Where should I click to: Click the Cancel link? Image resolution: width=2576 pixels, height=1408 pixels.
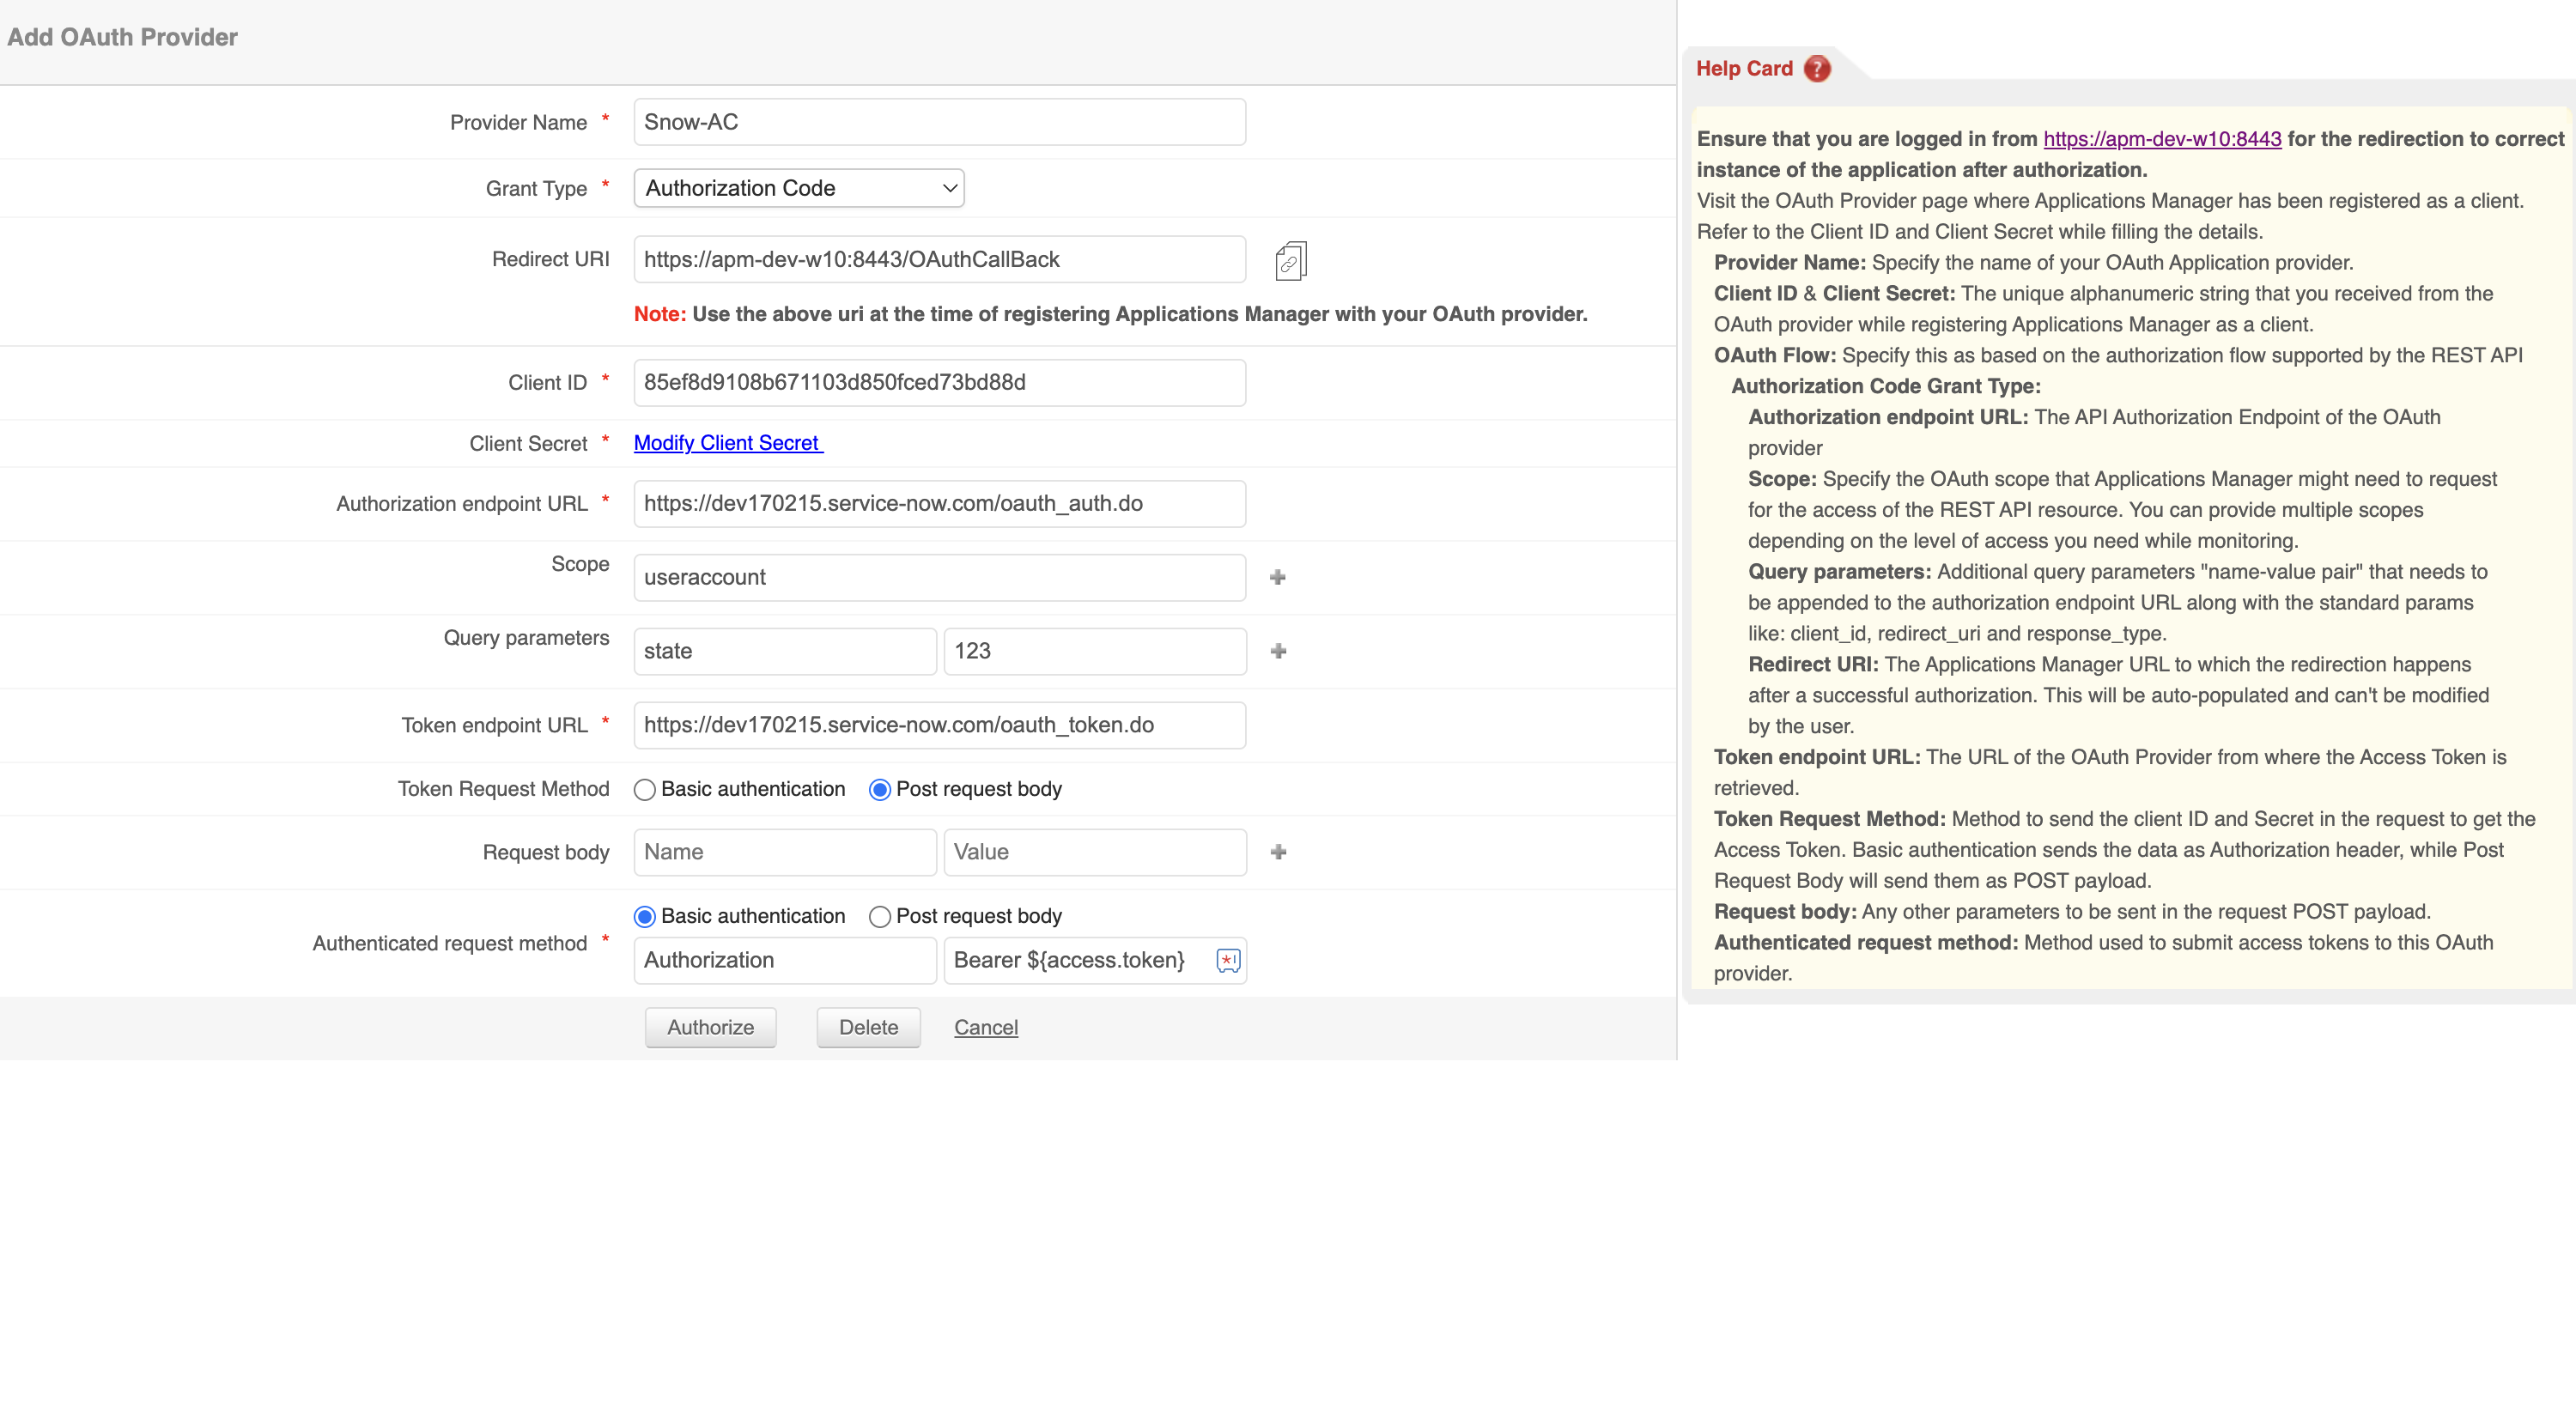click(985, 1027)
